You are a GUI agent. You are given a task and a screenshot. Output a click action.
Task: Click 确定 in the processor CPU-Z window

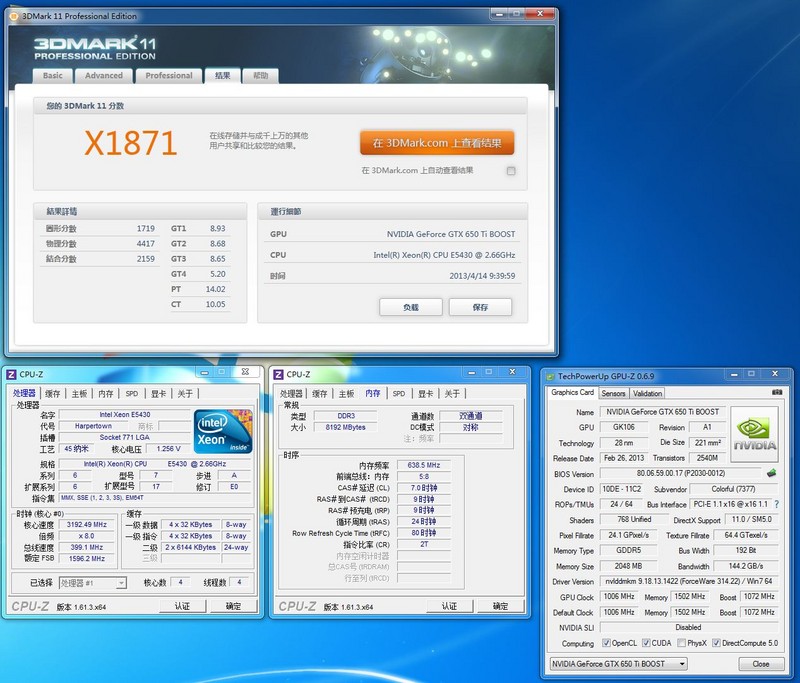coord(233,606)
